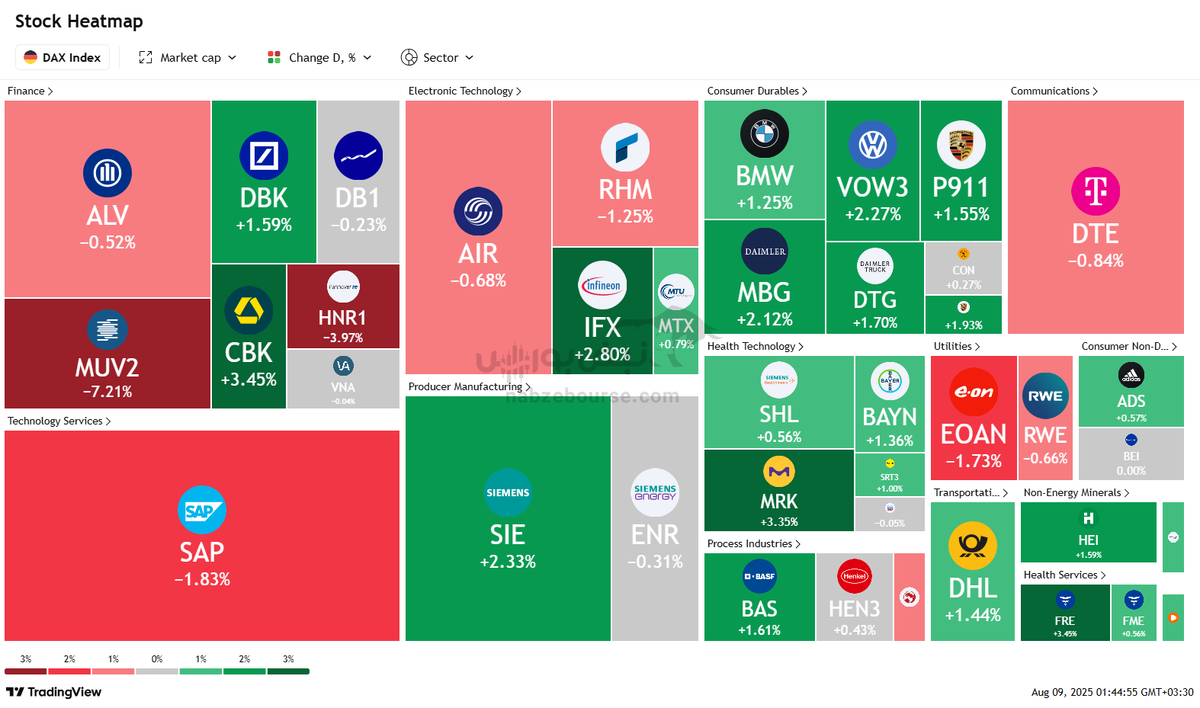Click the +2.80% change value on IFX

(x=601, y=354)
